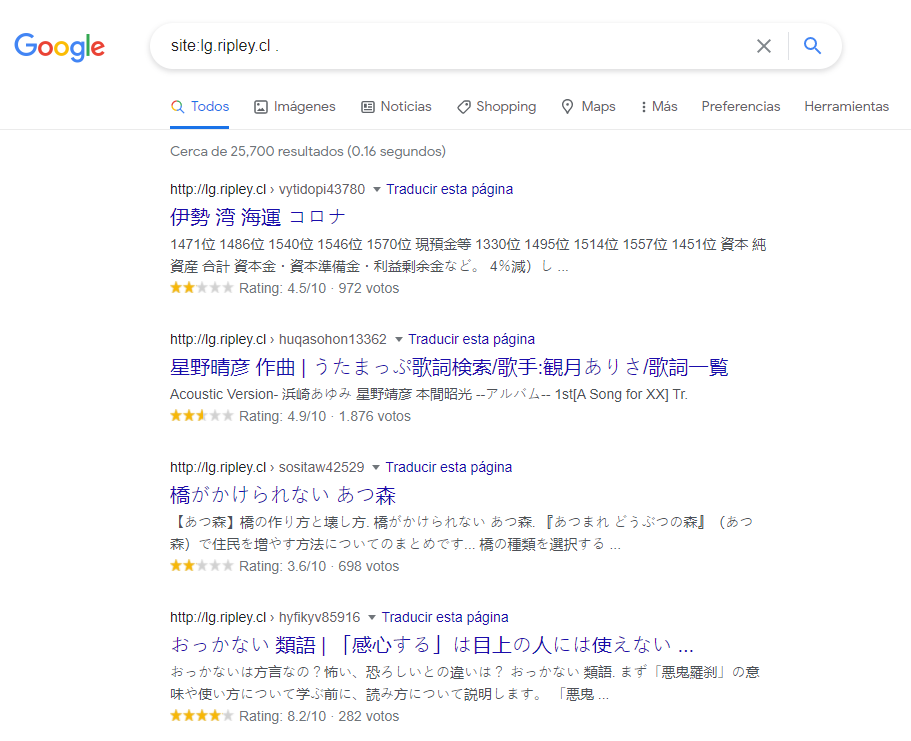Click the snippet starting with 'Acoustic Version-'
The width and height of the screenshot is (911, 741).
coord(429,394)
